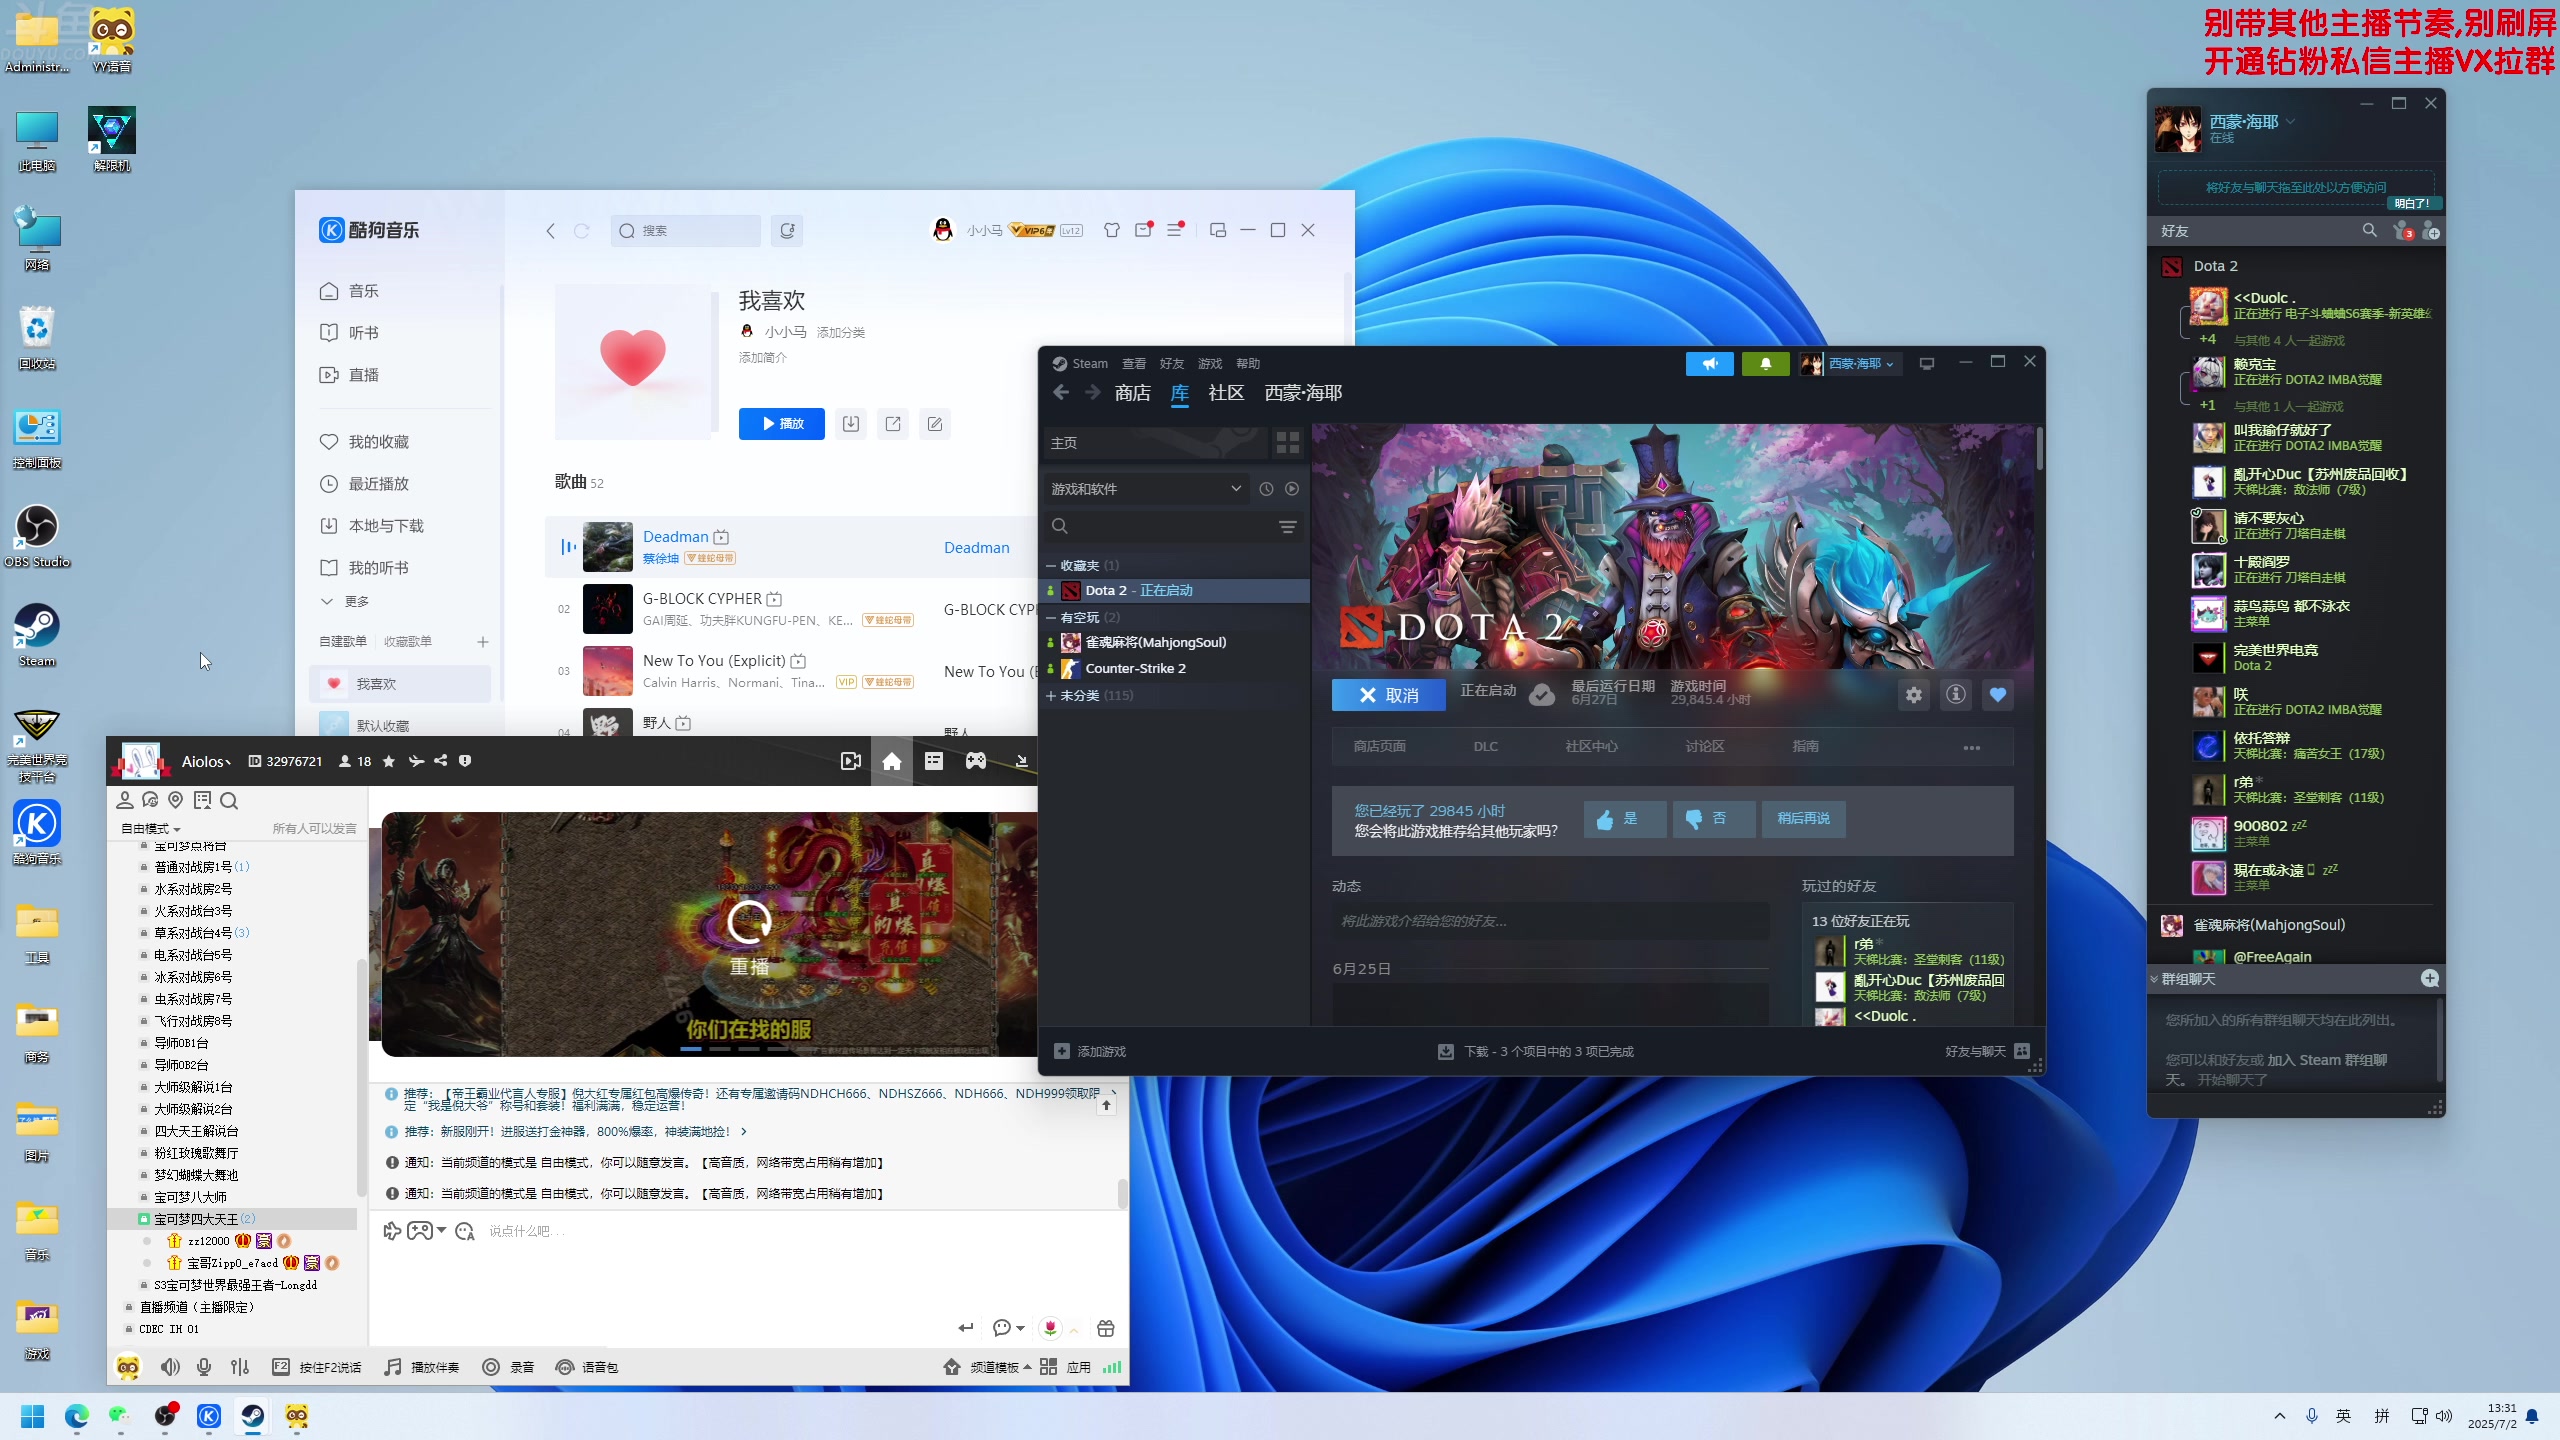The image size is (2560, 1440).
Task: Click 稍后再说 button in Steam
Action: point(1803,819)
